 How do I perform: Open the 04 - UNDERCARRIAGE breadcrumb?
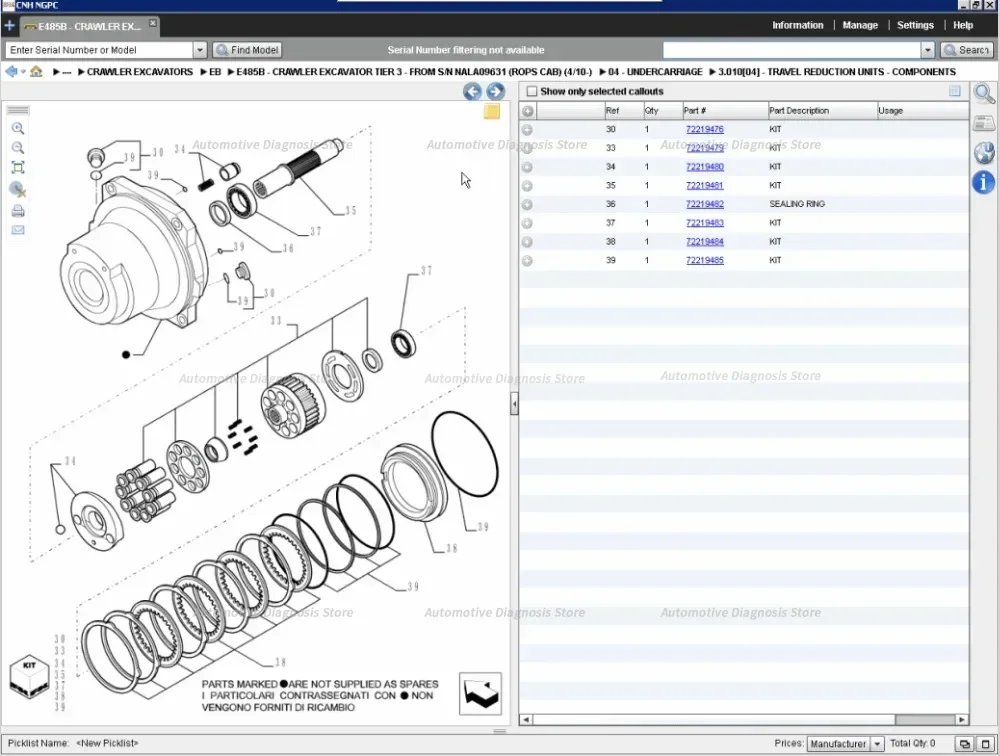[655, 71]
